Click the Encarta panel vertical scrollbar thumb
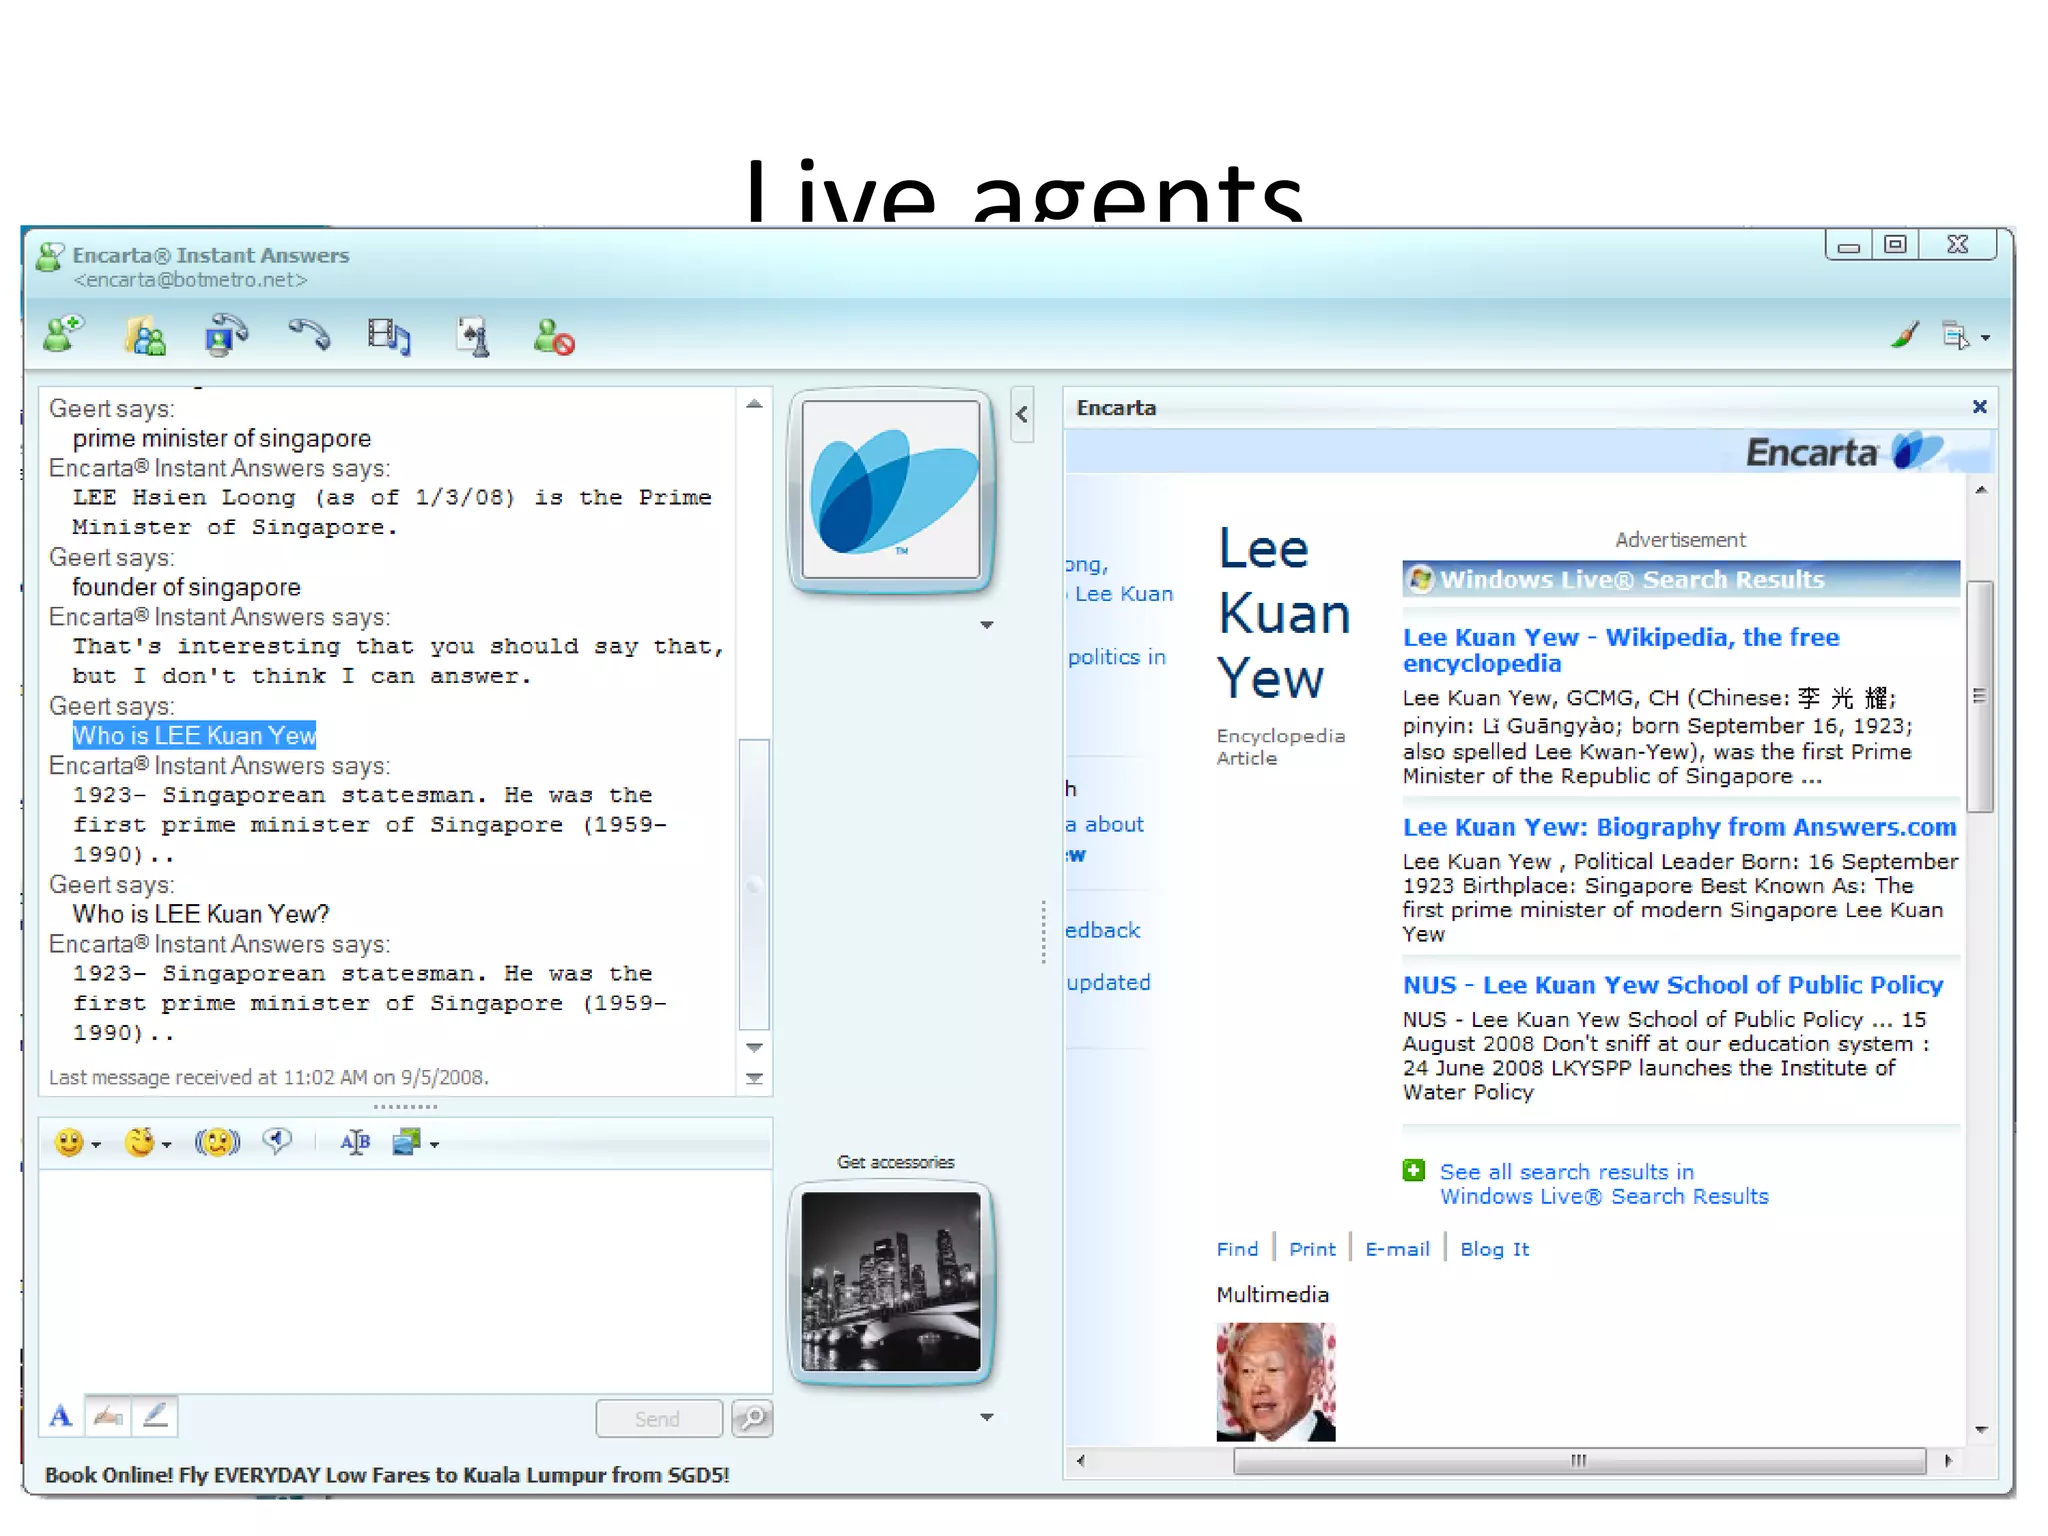This screenshot has height=1536, width=2048. [x=1979, y=697]
